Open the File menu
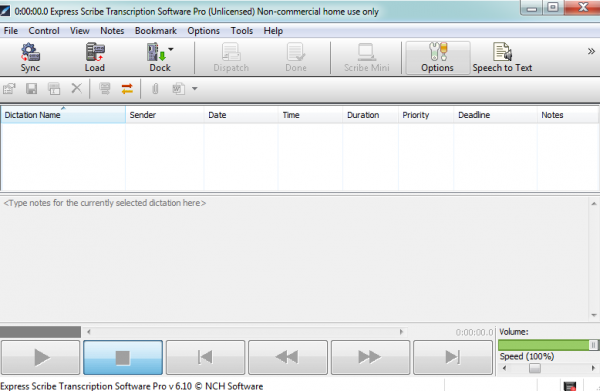600x391 pixels. point(11,31)
